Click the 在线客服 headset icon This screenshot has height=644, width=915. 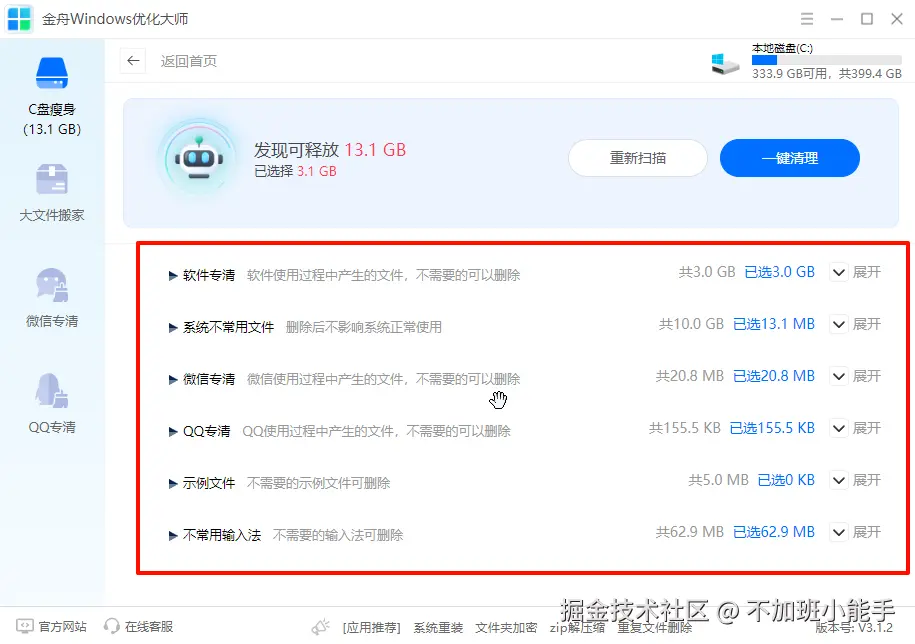pyautogui.click(x=111, y=626)
